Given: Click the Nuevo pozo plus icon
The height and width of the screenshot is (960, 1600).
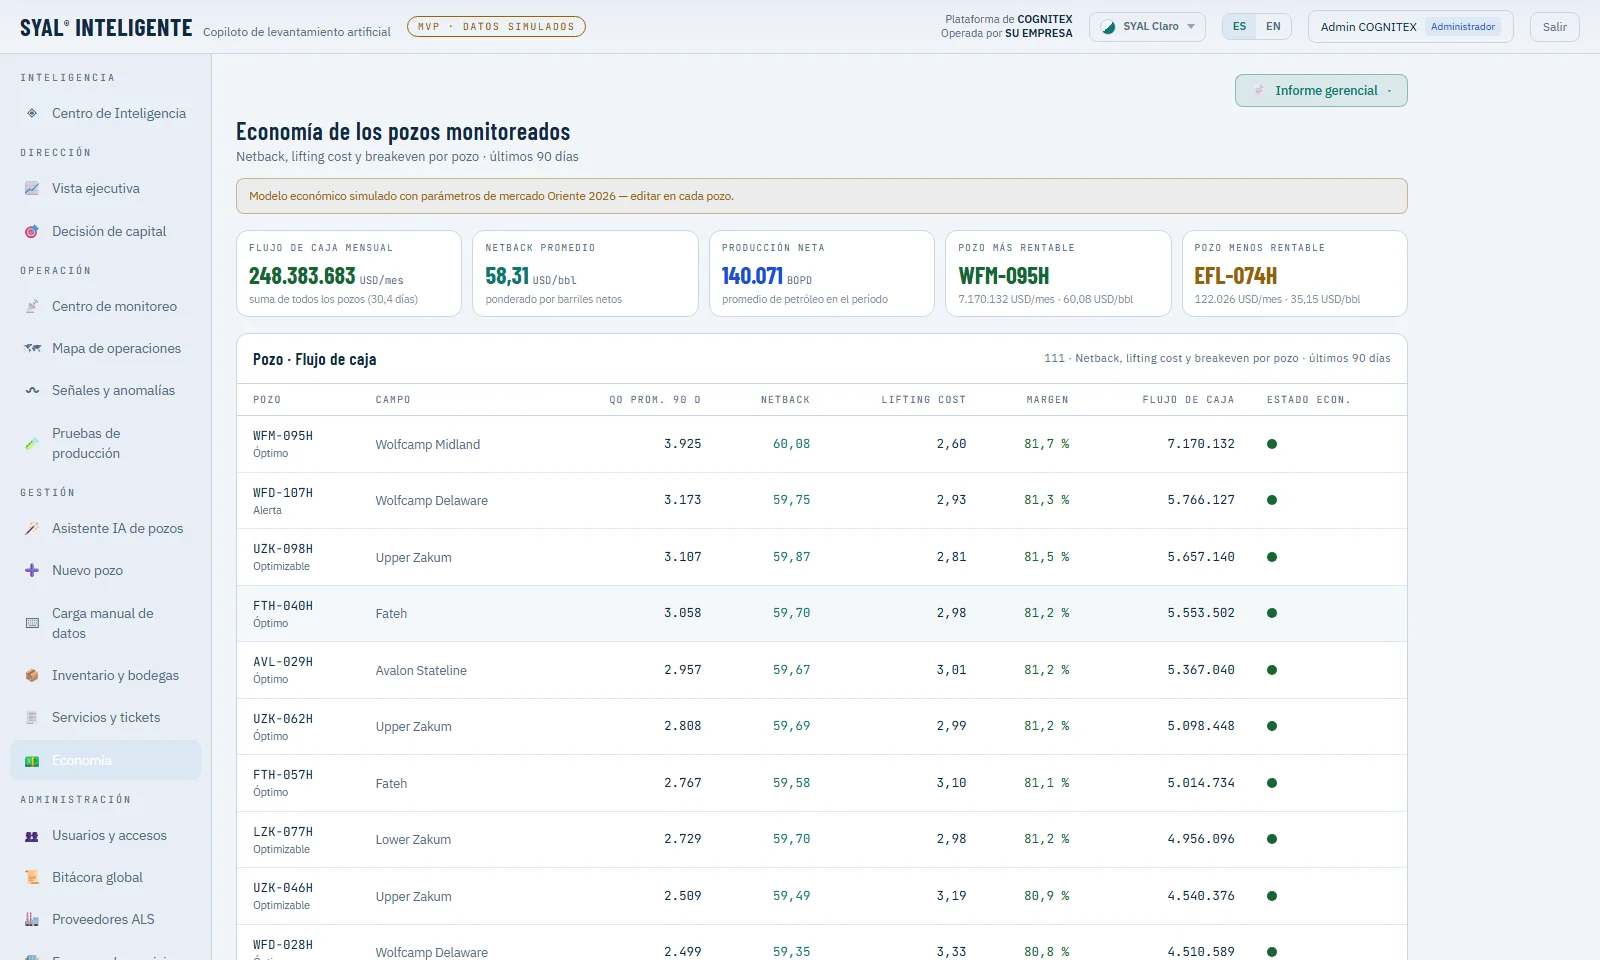Looking at the screenshot, I should pyautogui.click(x=32, y=570).
